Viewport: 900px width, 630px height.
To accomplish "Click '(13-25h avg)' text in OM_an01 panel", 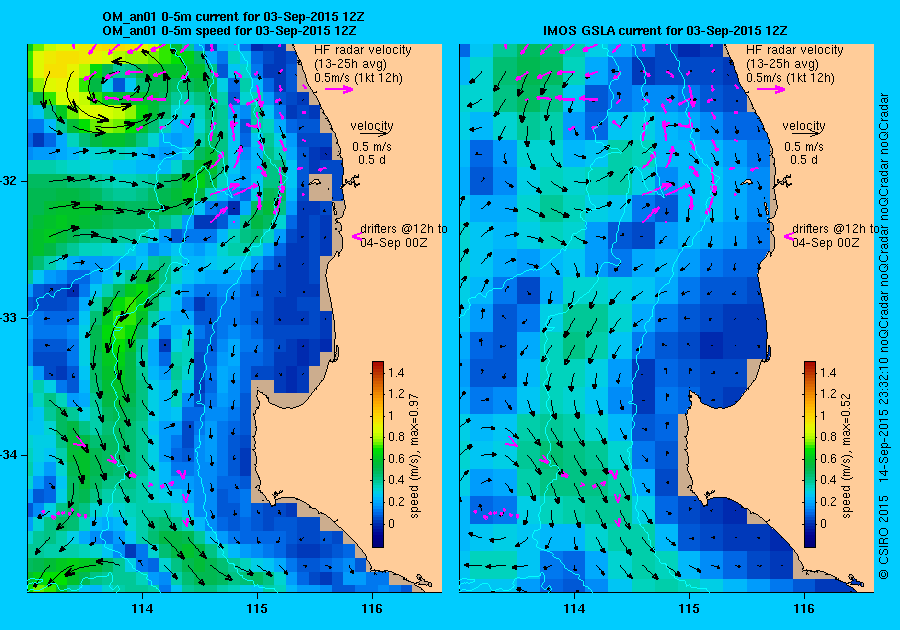I will click(350, 64).
